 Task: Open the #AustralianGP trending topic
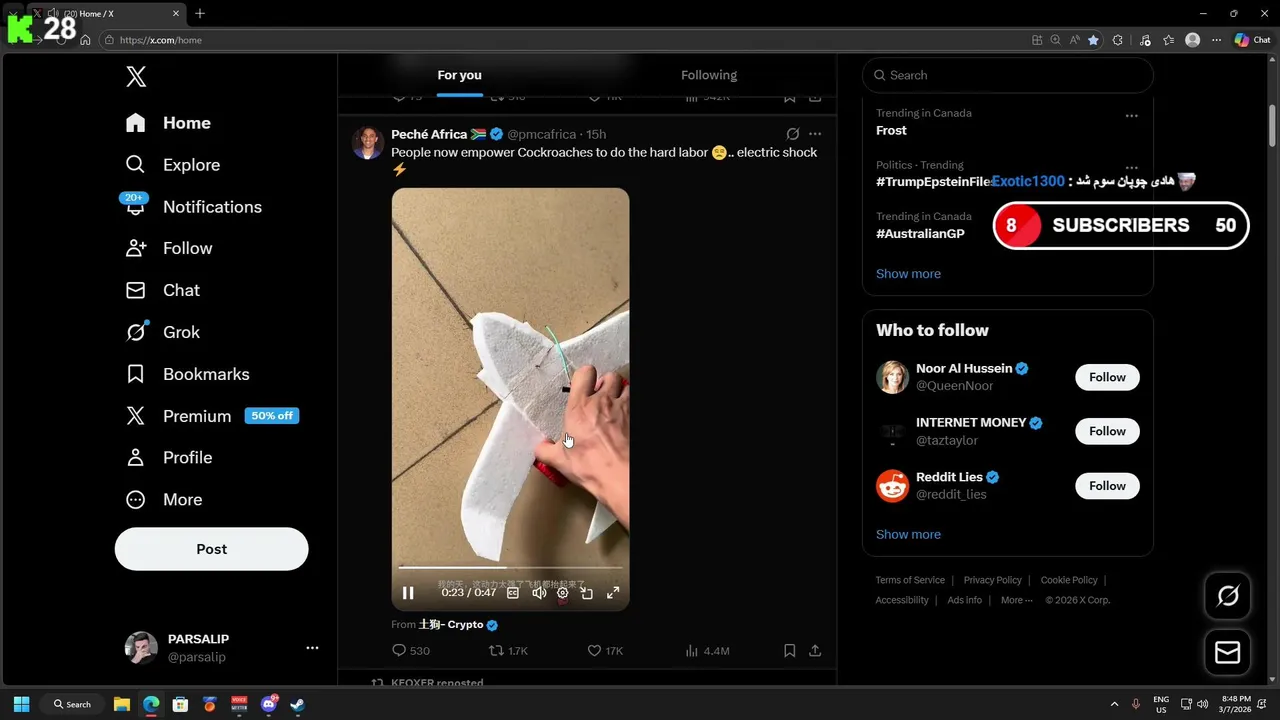(920, 234)
